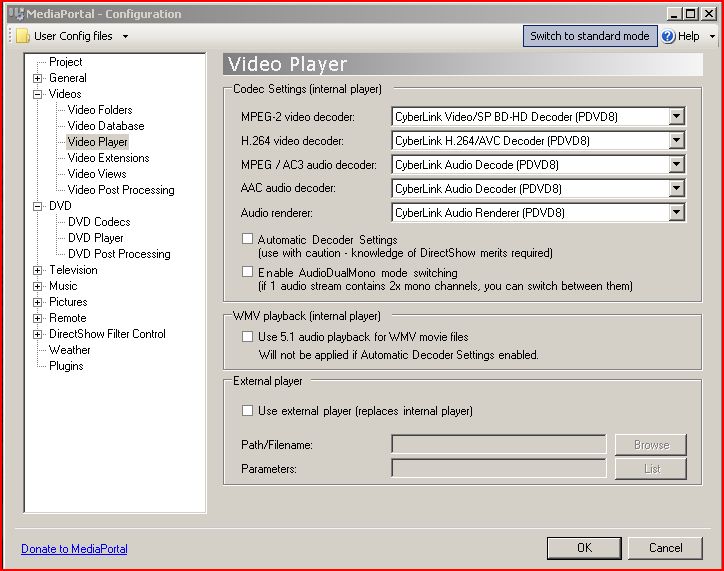Switch to standard mode
The width and height of the screenshot is (724, 571).
[x=589, y=36]
